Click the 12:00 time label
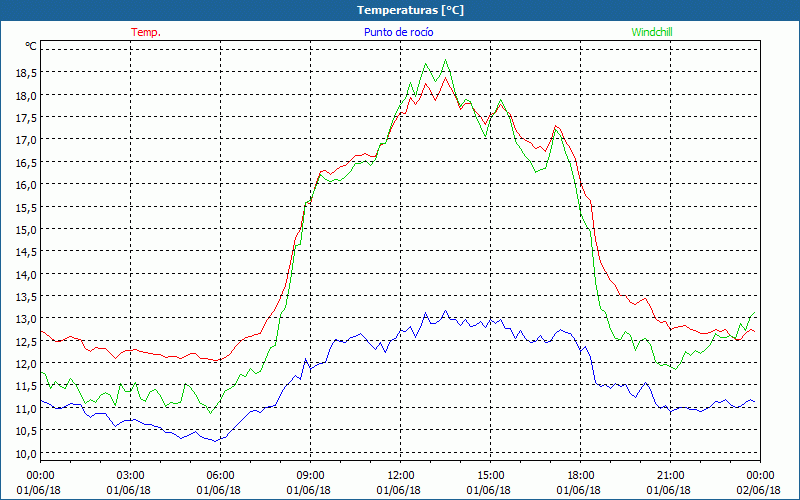The height and width of the screenshot is (500, 800). [x=401, y=476]
